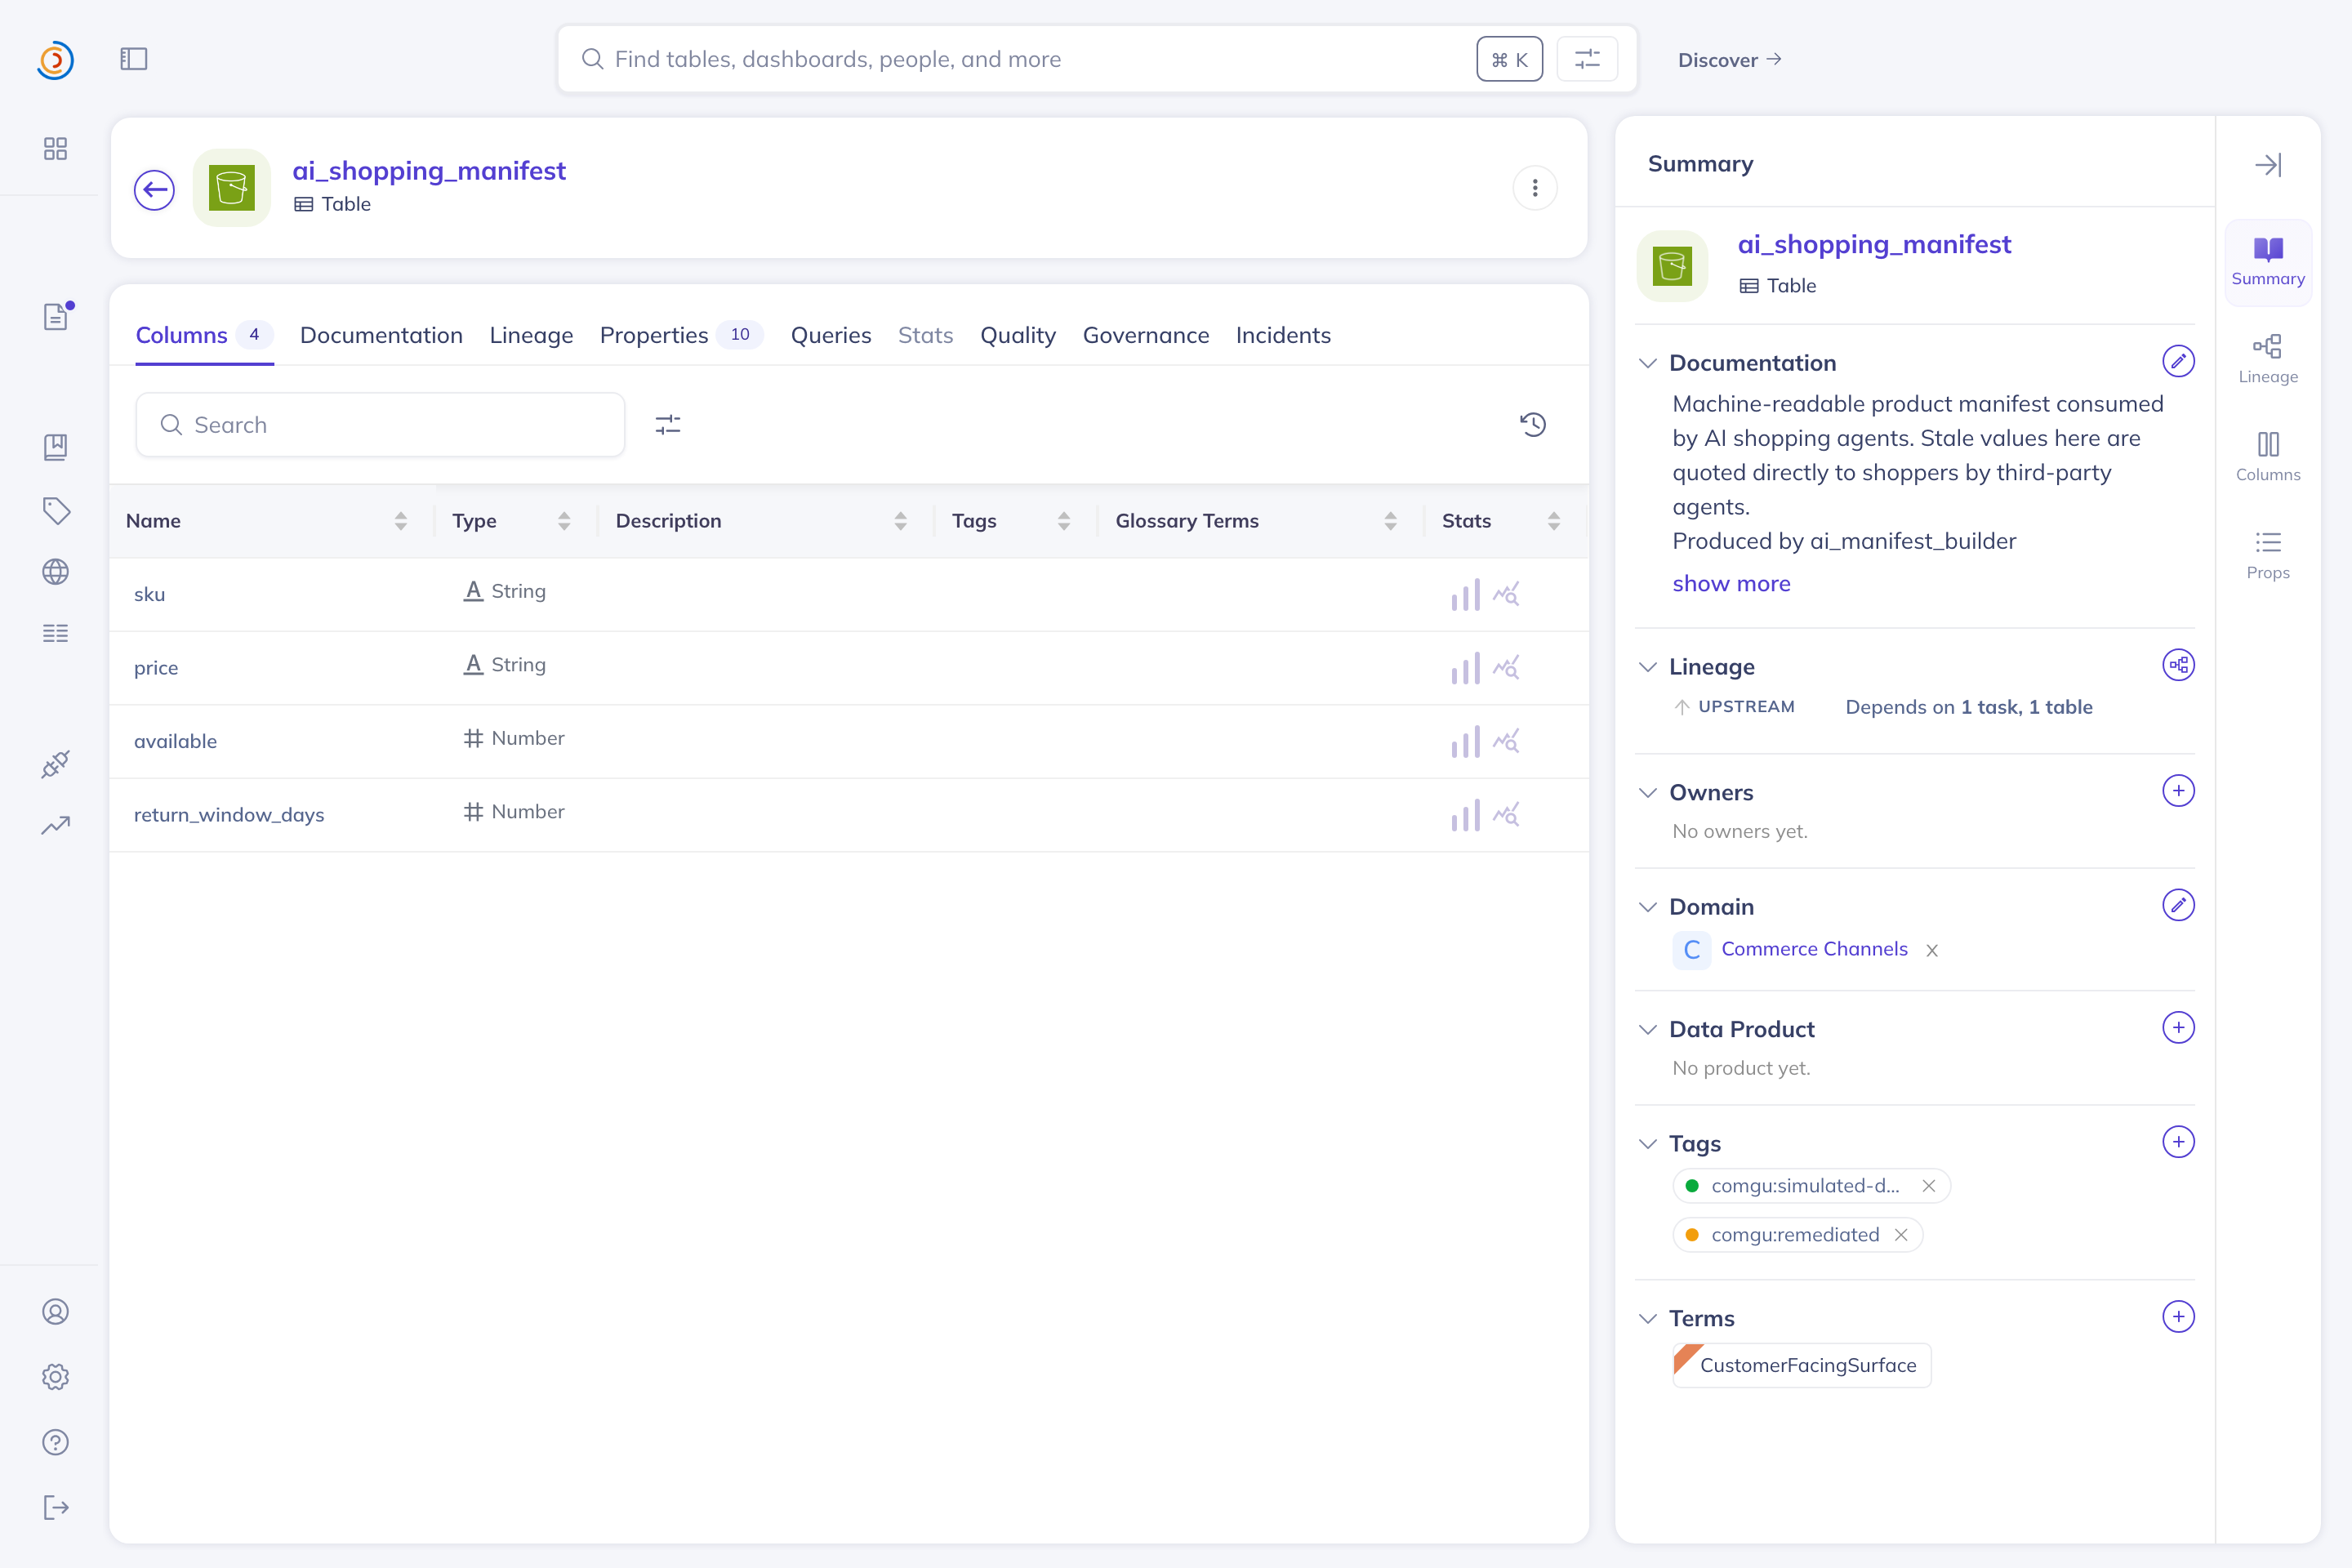This screenshot has height=1568, width=2352.
Task: Add a glossary term with the plus icon
Action: (x=2178, y=1317)
